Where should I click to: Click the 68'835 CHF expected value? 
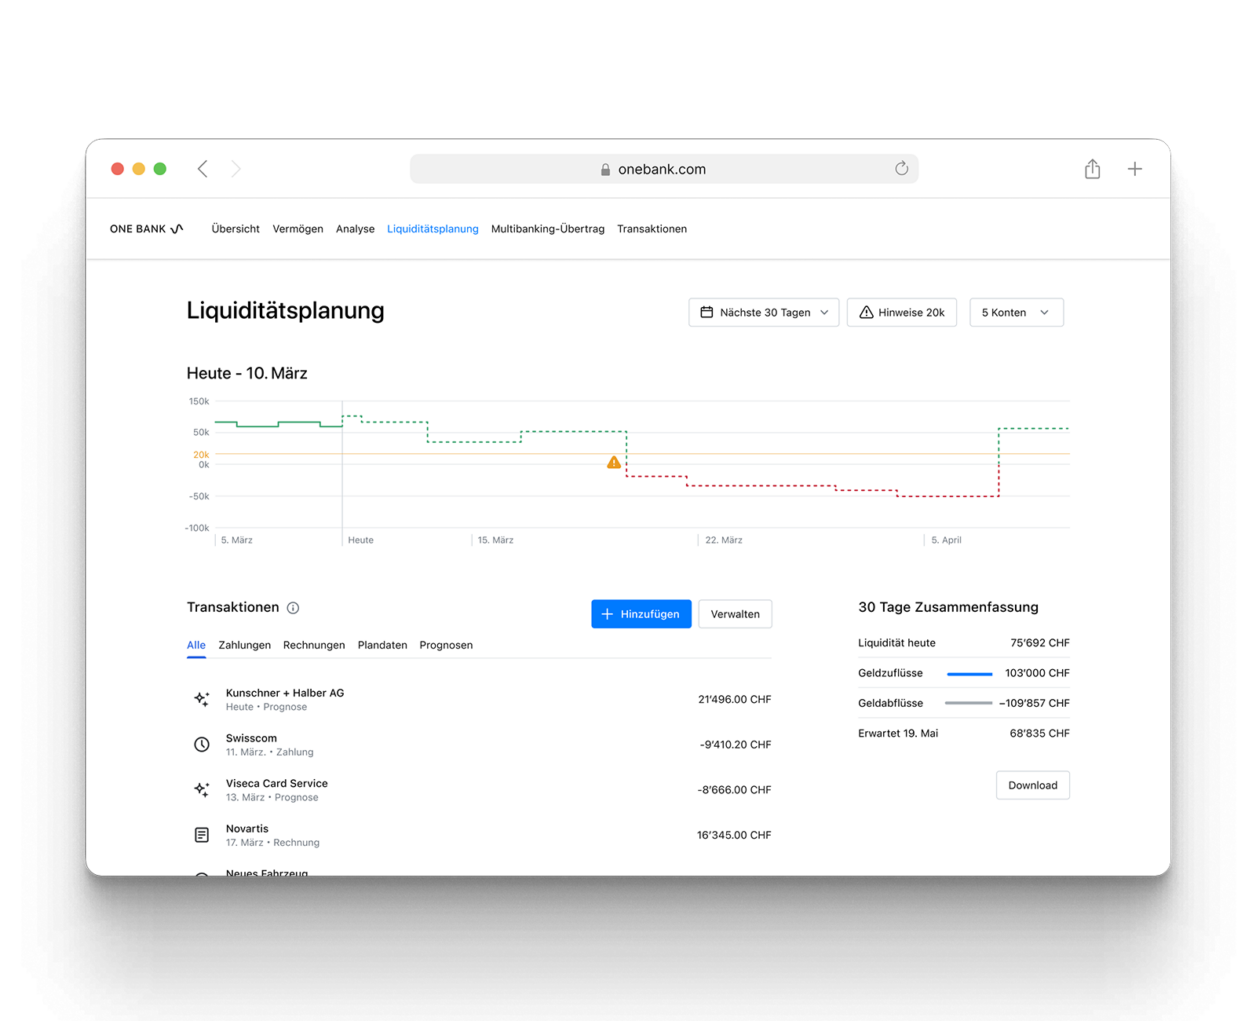(x=1040, y=733)
